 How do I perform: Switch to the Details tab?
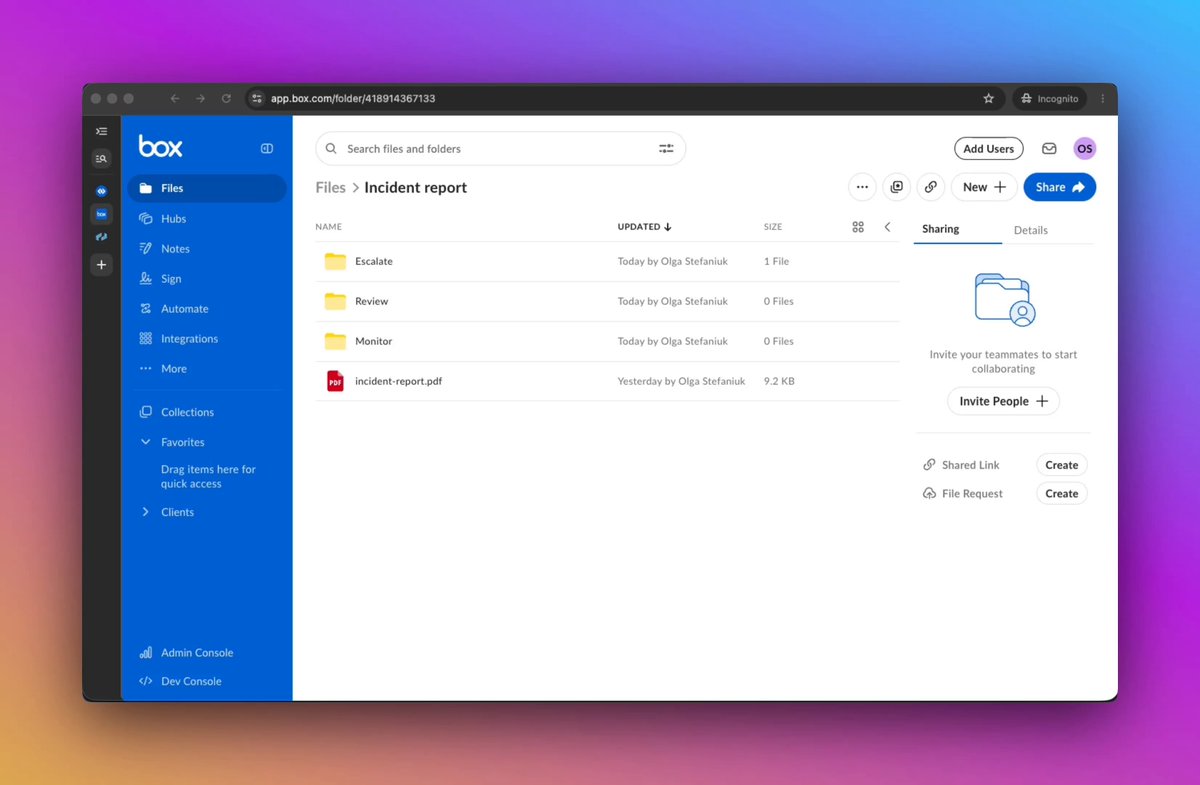[1030, 230]
